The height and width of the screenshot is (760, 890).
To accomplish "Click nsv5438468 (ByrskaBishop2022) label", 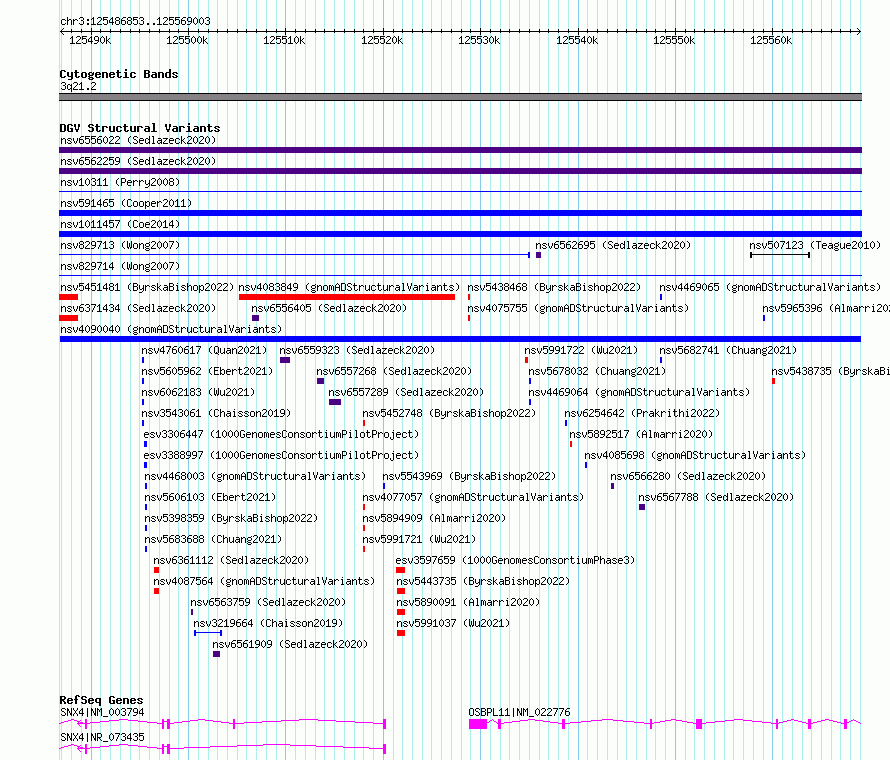I will pyautogui.click(x=554, y=287).
